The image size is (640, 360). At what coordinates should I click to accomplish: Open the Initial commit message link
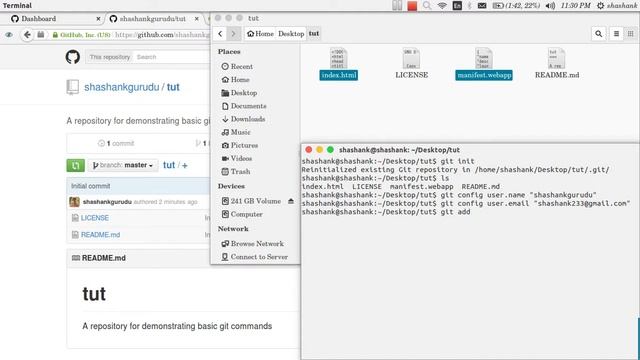click(x=91, y=186)
